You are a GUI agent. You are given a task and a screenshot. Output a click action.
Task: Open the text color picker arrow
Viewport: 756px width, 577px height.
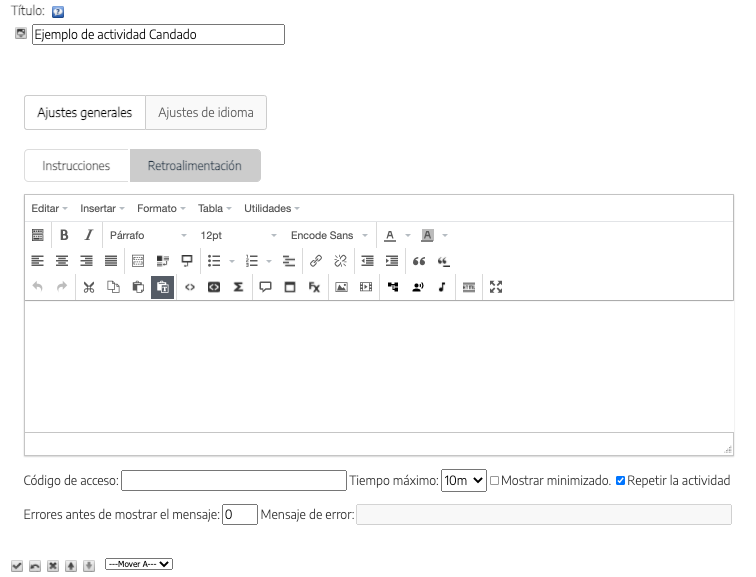click(407, 235)
